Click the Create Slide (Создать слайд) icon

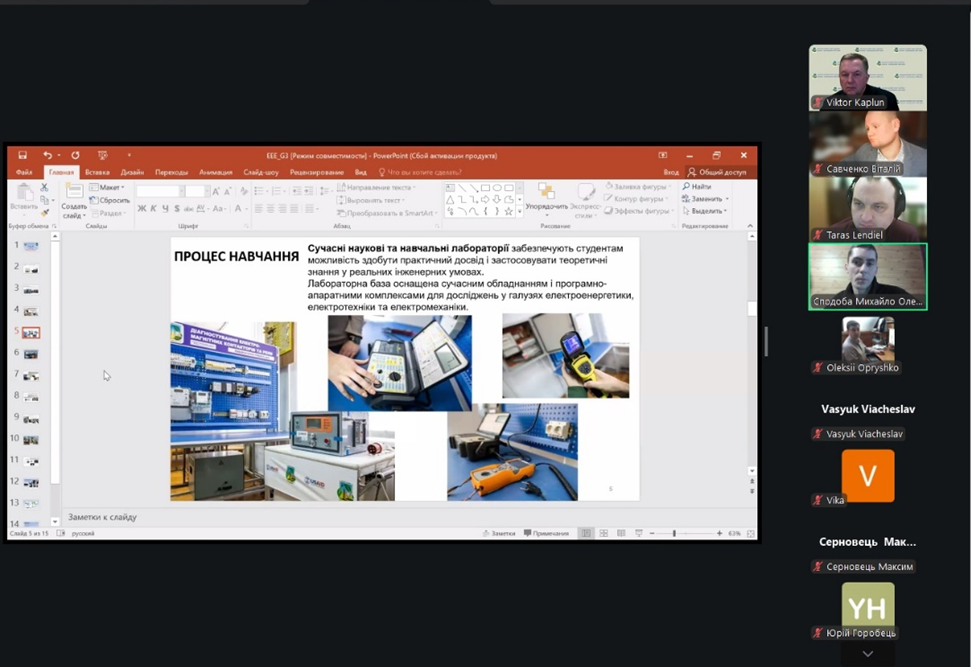pyautogui.click(x=74, y=193)
